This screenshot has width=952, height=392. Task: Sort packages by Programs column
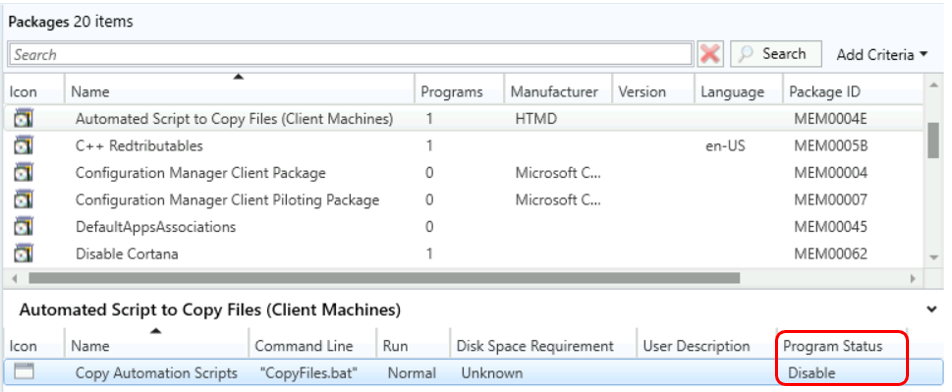459,92
